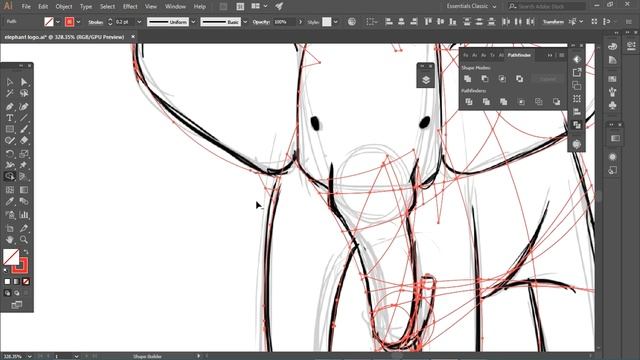Select the Rotate tool

10,154
